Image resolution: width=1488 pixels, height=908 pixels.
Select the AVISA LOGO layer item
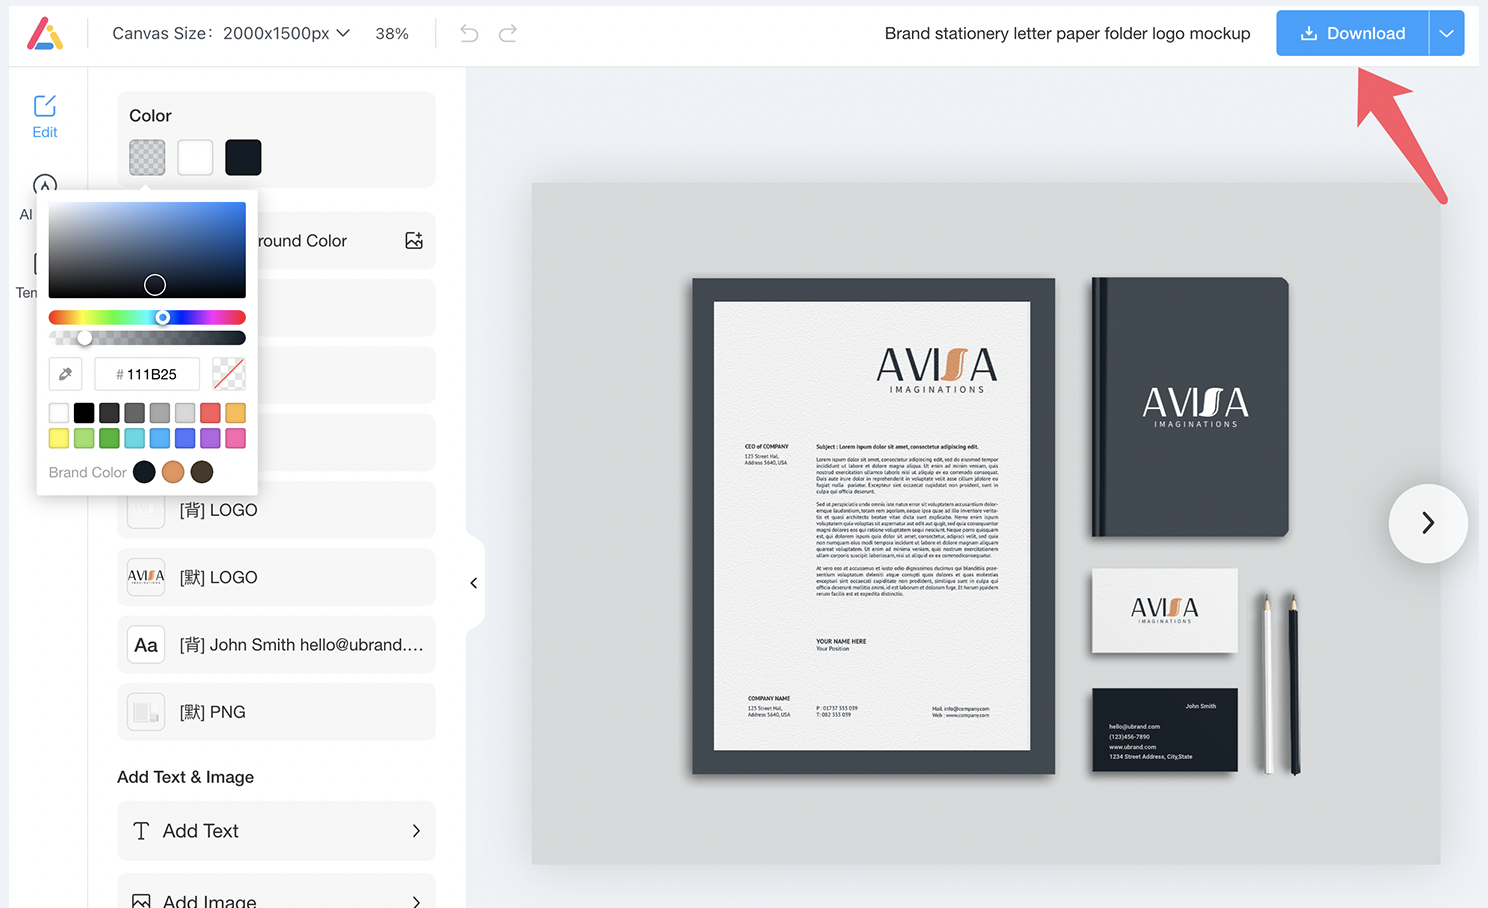276,577
